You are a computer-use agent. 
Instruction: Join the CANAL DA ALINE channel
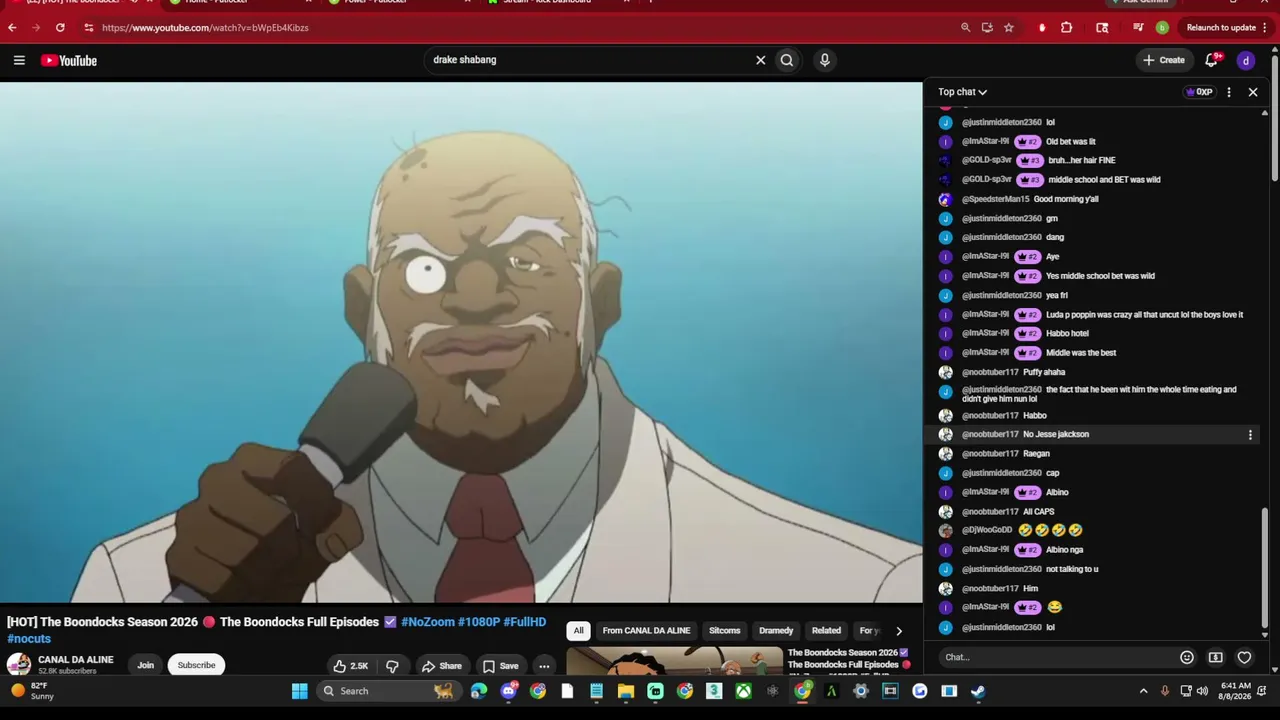(x=145, y=665)
